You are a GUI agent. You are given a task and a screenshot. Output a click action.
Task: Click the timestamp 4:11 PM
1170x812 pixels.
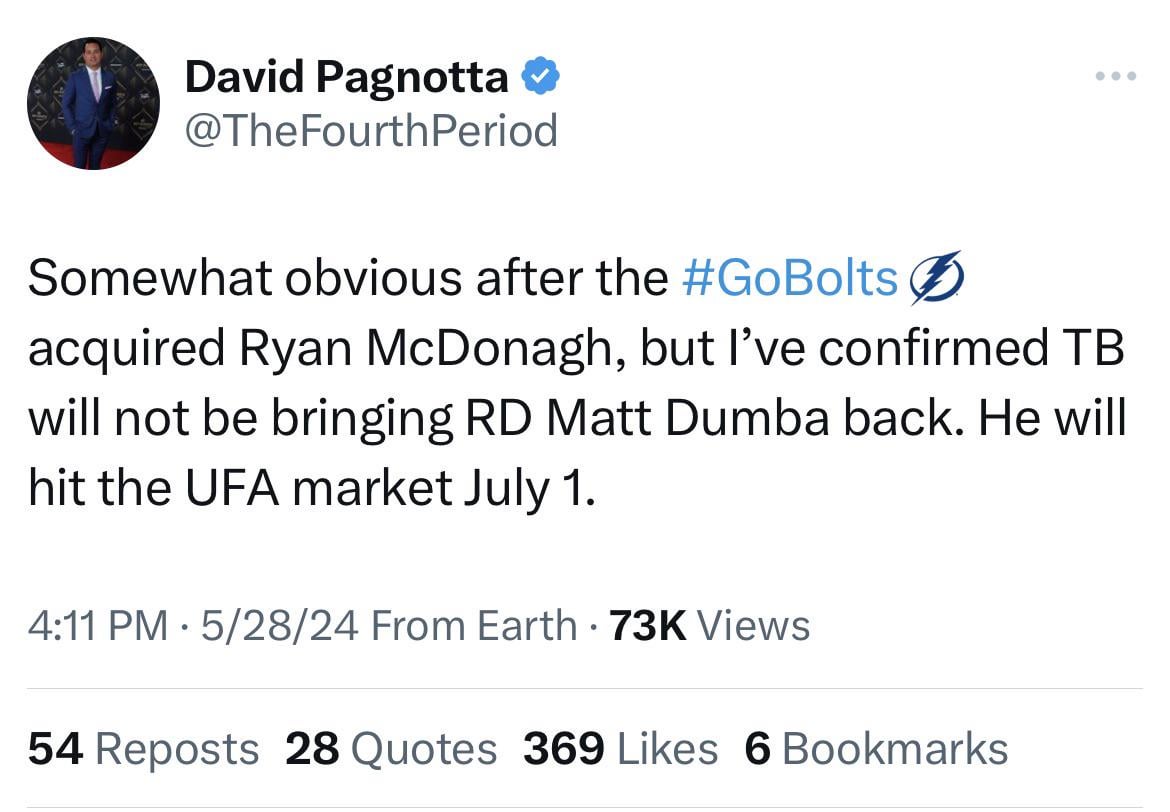pos(97,625)
